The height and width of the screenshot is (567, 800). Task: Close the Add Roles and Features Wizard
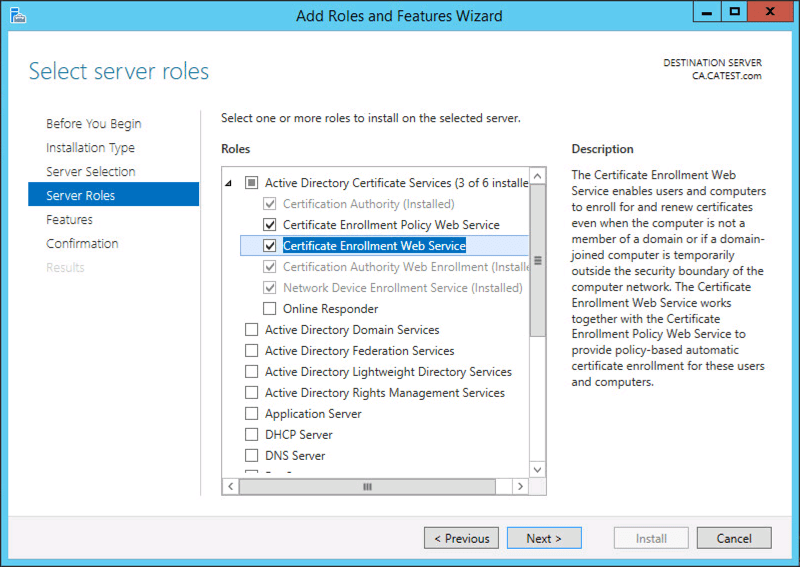770,12
